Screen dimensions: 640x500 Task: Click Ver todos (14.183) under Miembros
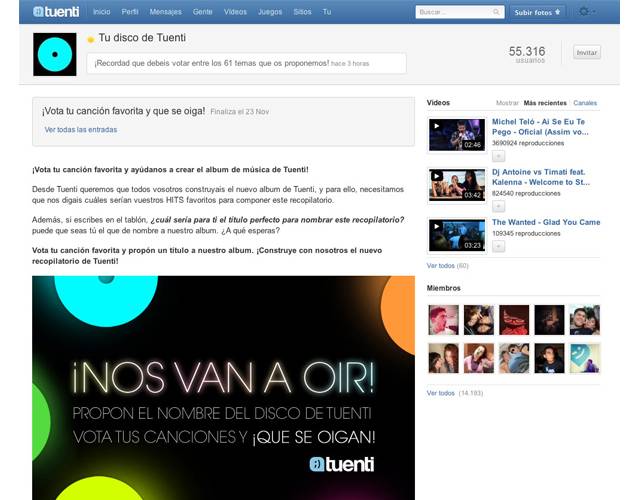click(x=455, y=393)
